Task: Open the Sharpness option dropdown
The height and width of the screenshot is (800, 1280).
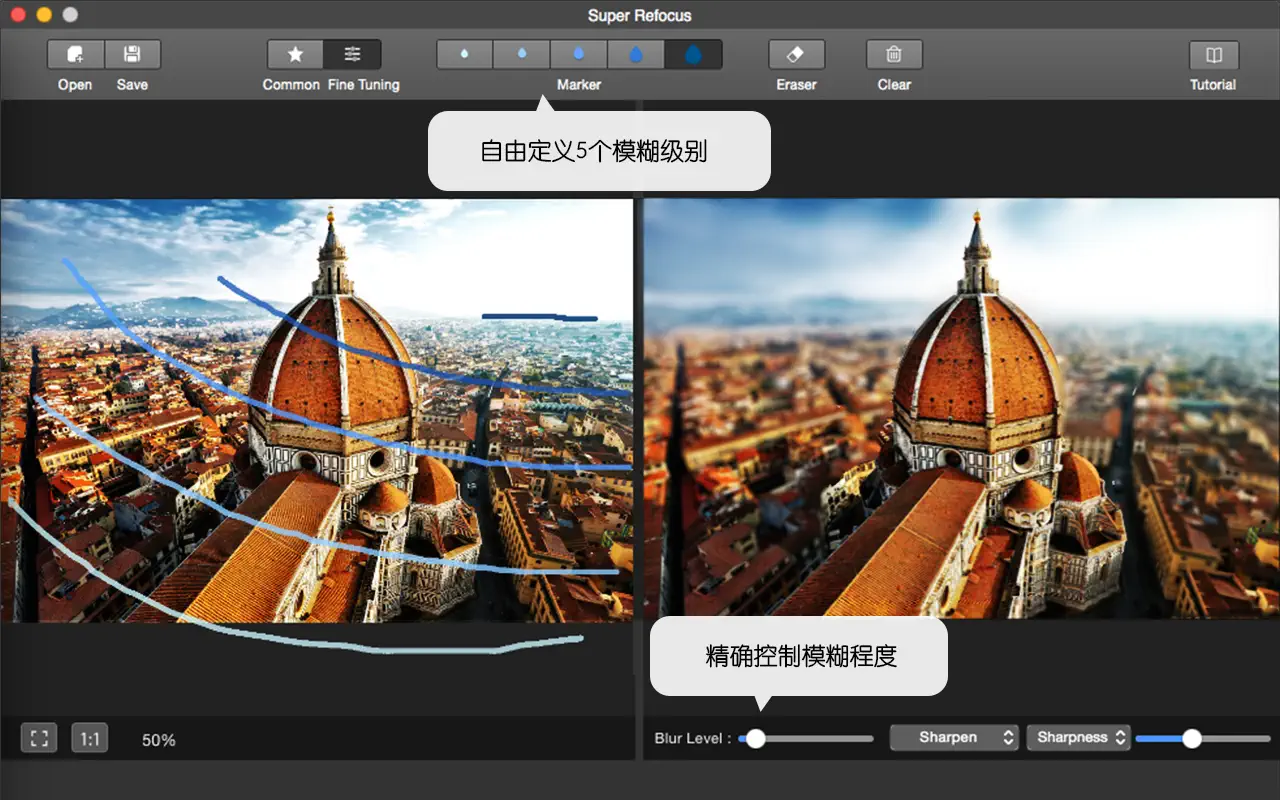Action: tap(1078, 737)
